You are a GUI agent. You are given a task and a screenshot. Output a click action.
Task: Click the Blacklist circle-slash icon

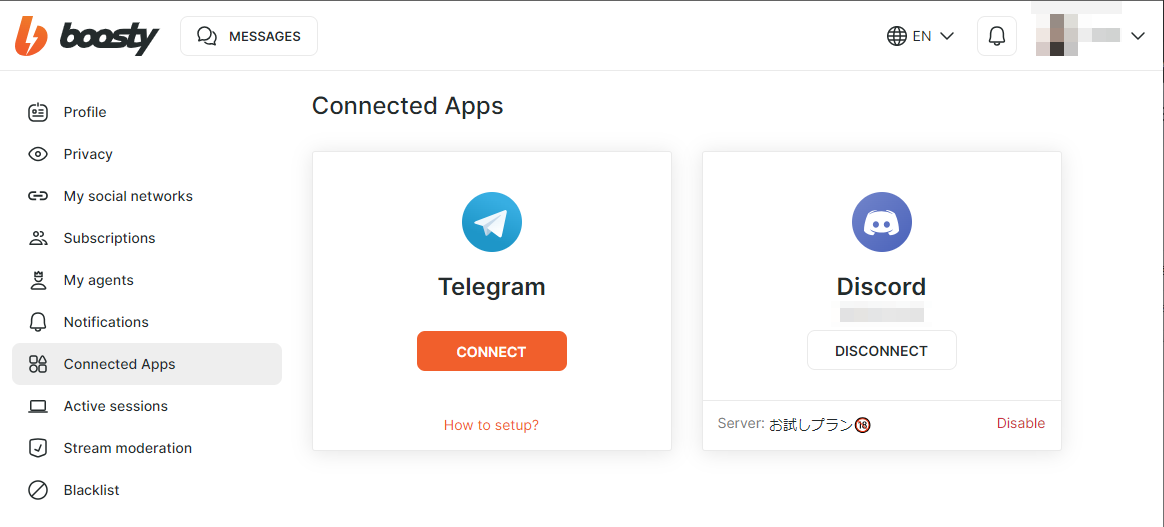pyautogui.click(x=38, y=490)
